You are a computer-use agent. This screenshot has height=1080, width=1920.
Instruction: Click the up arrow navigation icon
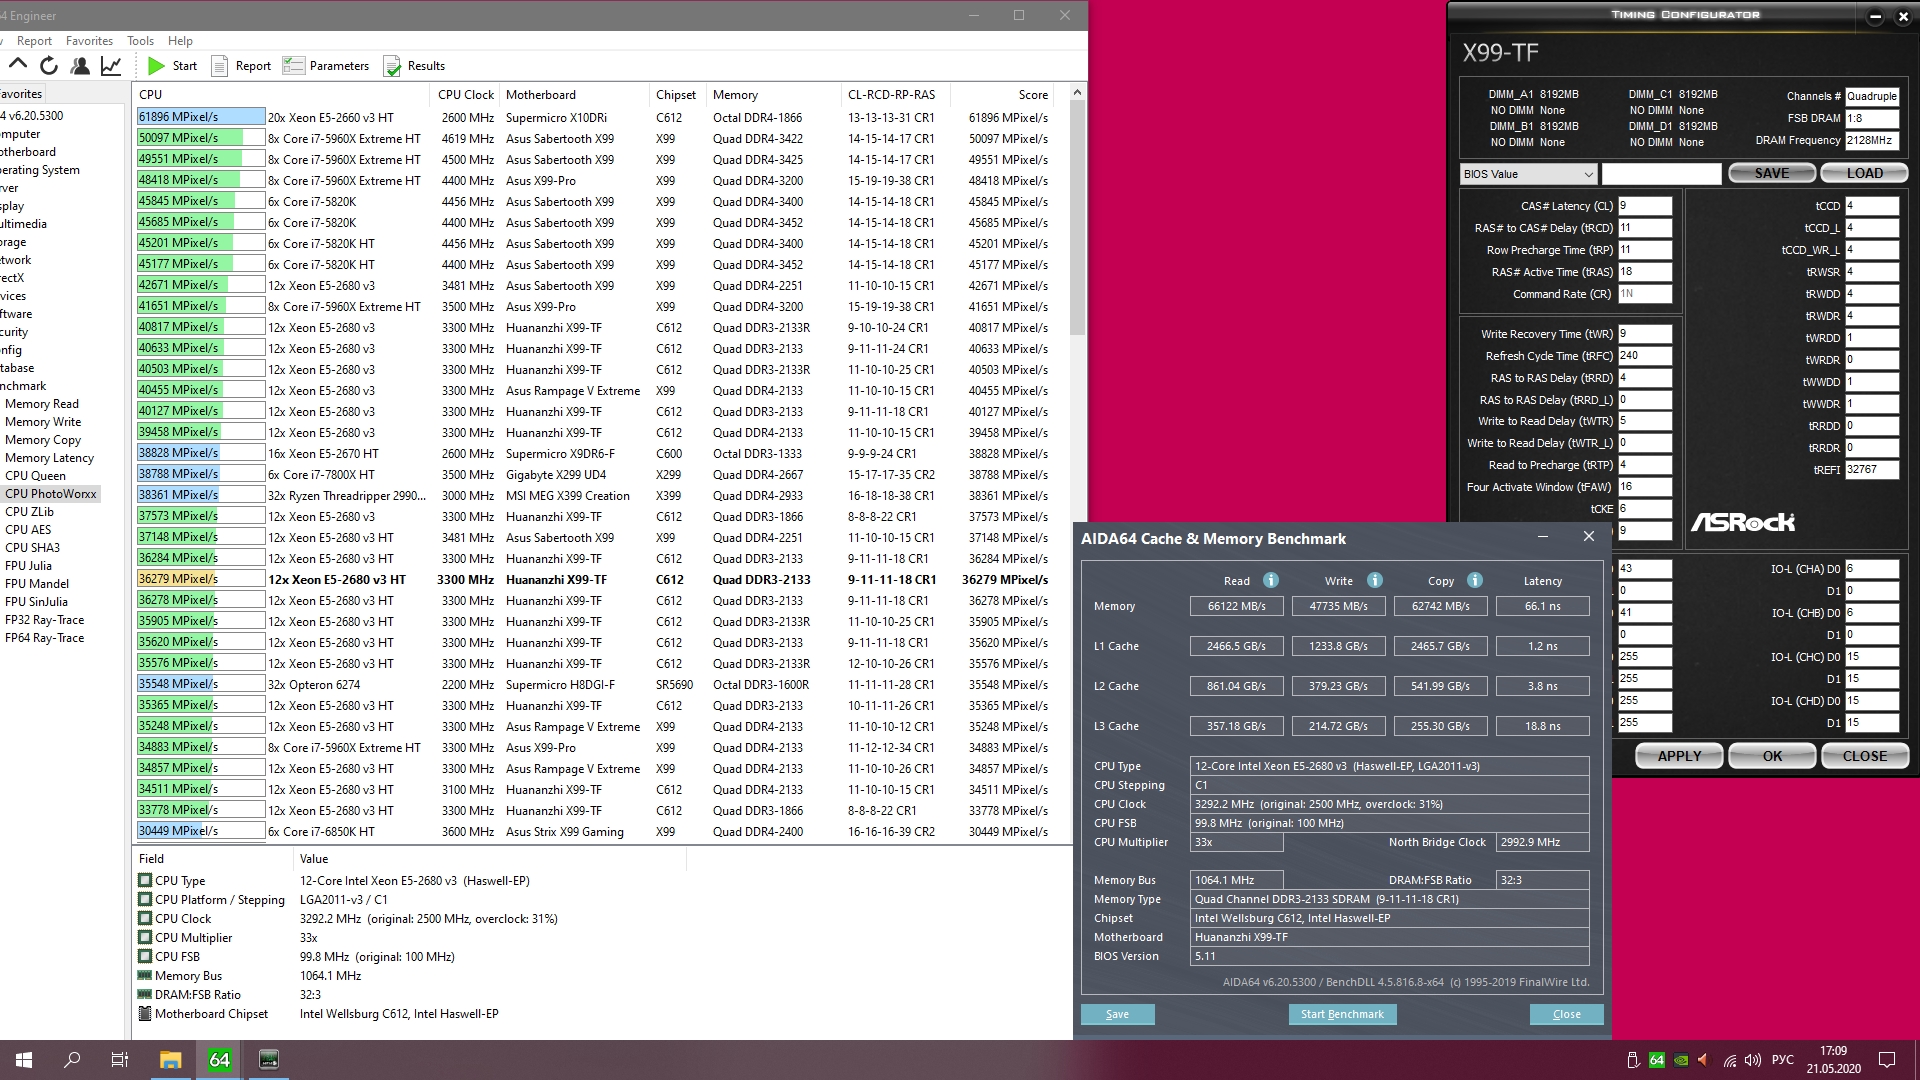point(18,65)
